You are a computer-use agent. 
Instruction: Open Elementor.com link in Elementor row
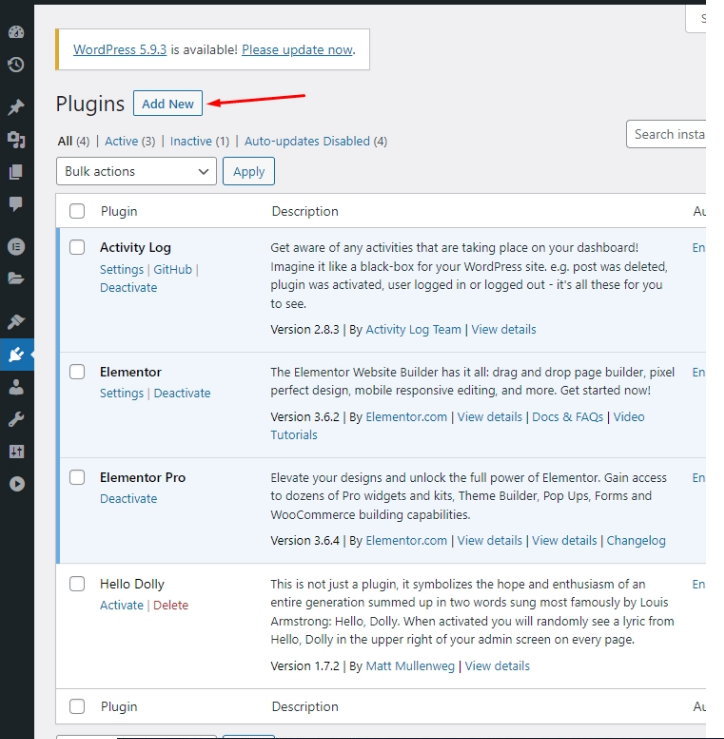tap(406, 417)
